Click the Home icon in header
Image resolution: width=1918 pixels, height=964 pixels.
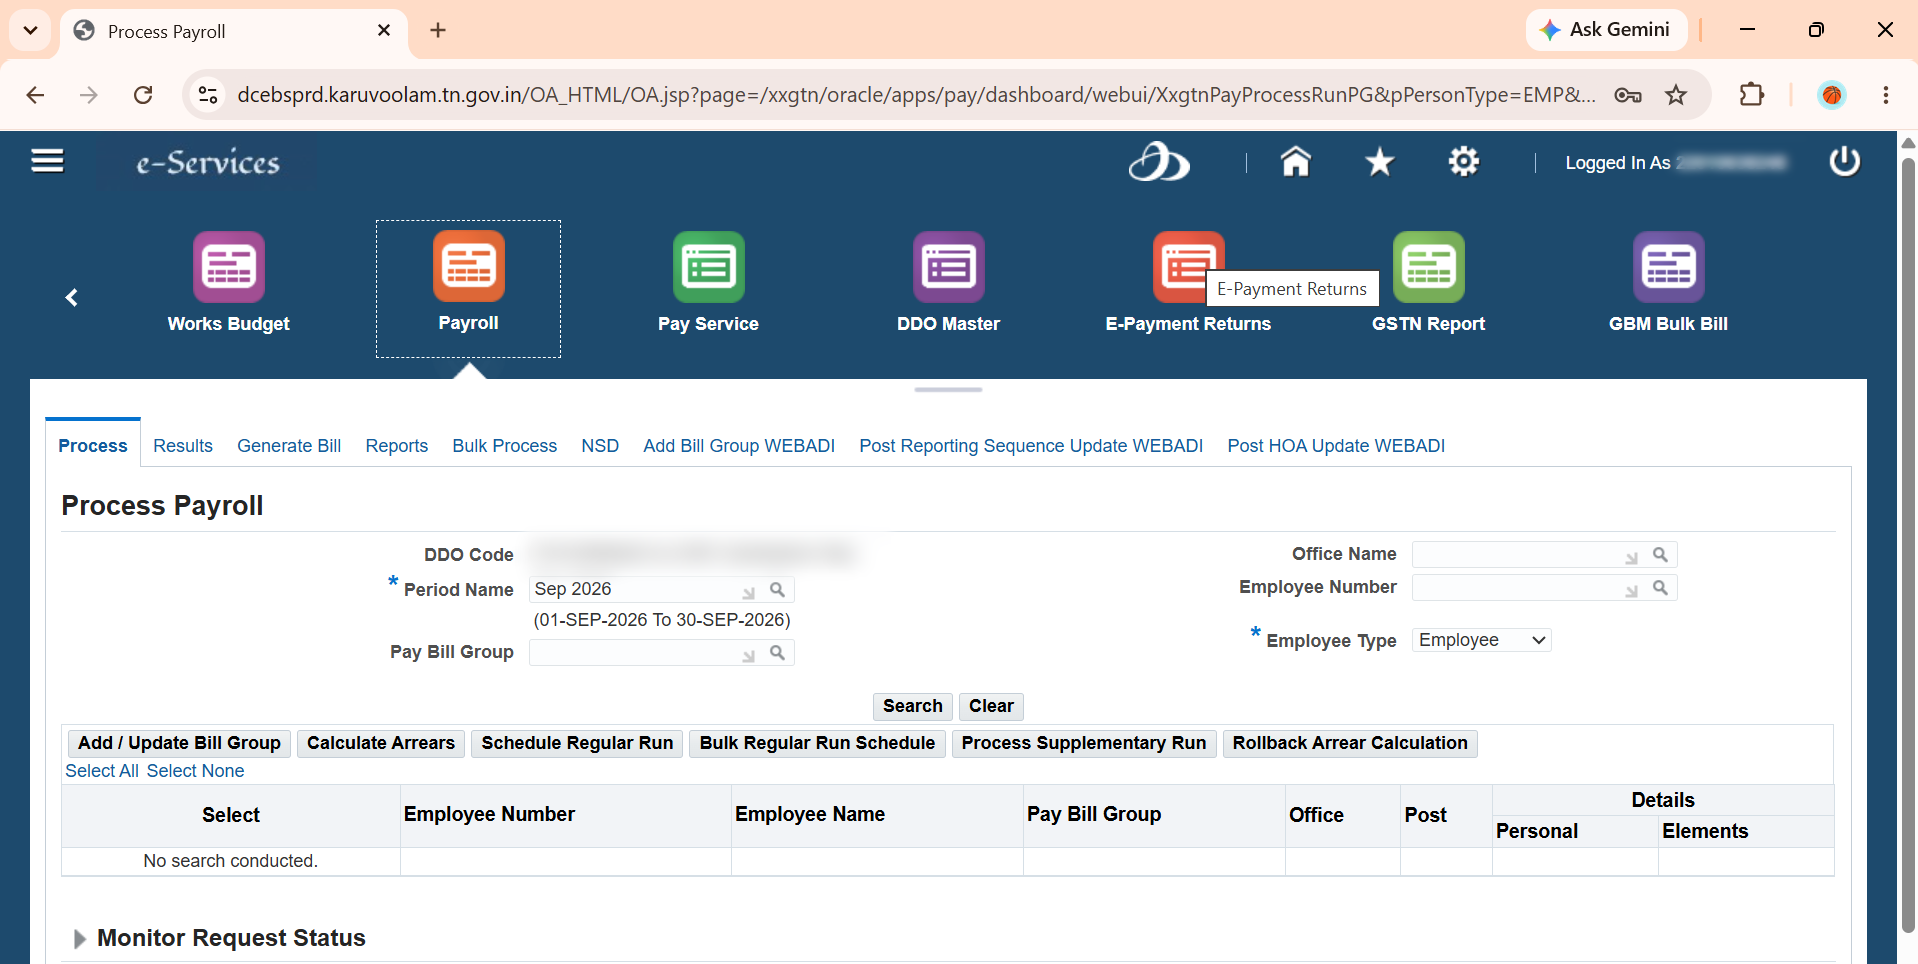coord(1295,161)
